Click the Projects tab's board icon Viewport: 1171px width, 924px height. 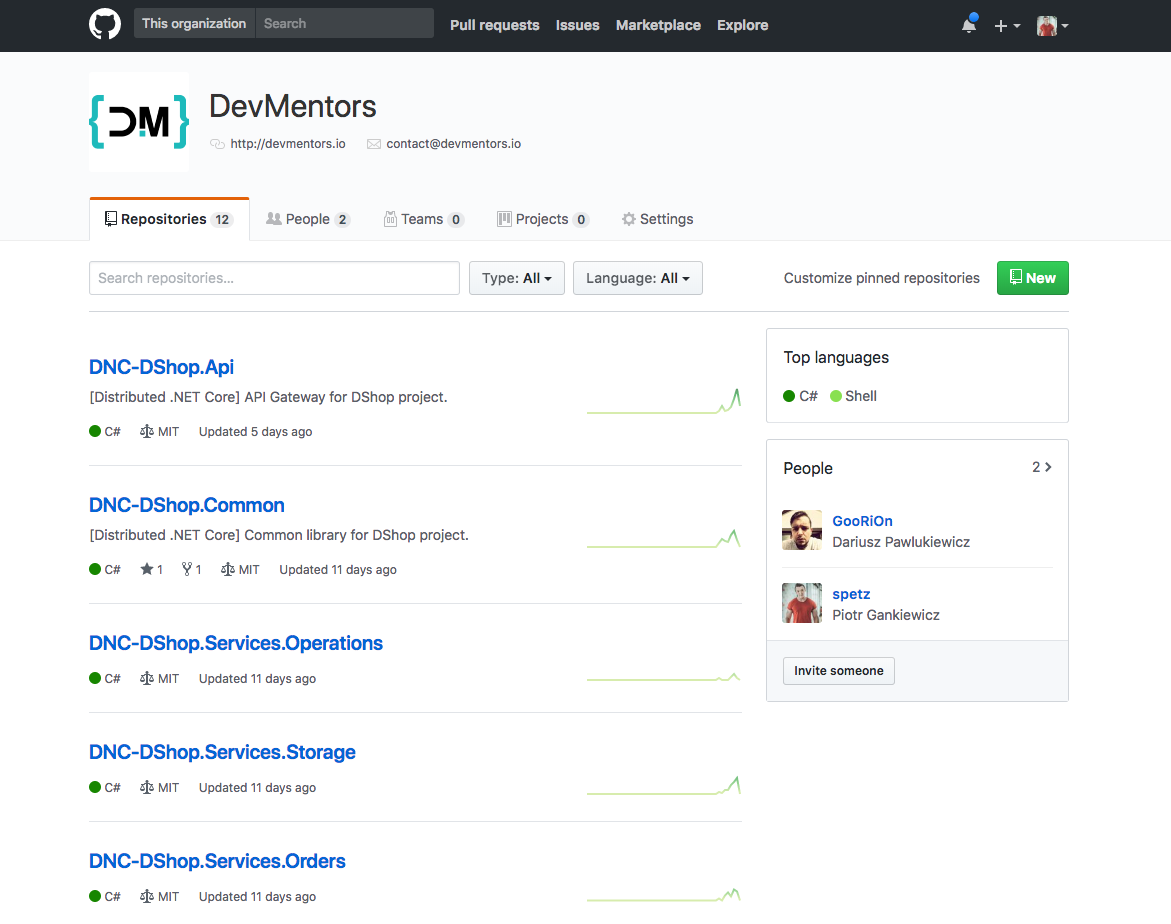pyautogui.click(x=504, y=219)
